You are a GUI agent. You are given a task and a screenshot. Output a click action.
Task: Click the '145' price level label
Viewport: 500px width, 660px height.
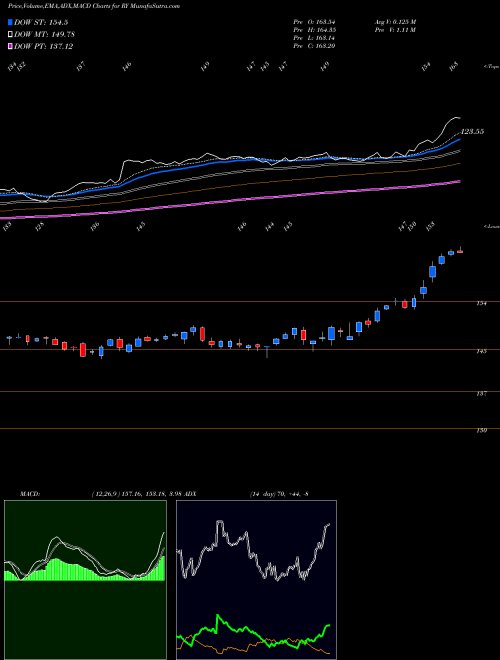tap(482, 351)
